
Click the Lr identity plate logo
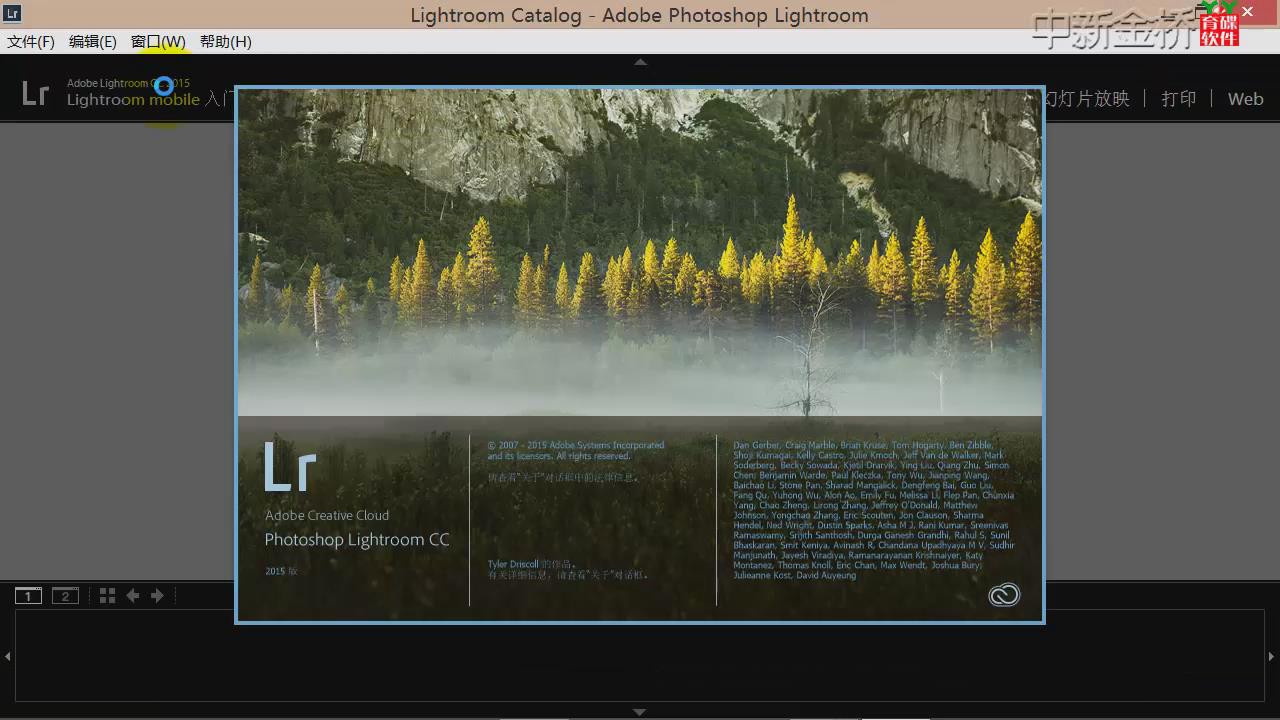click(x=35, y=94)
